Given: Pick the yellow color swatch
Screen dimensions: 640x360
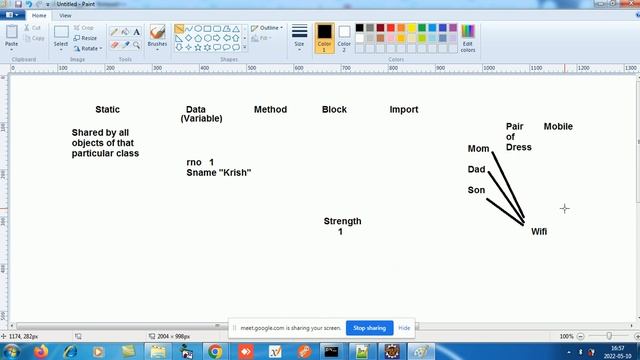Looking at the screenshot, I should click(411, 28).
